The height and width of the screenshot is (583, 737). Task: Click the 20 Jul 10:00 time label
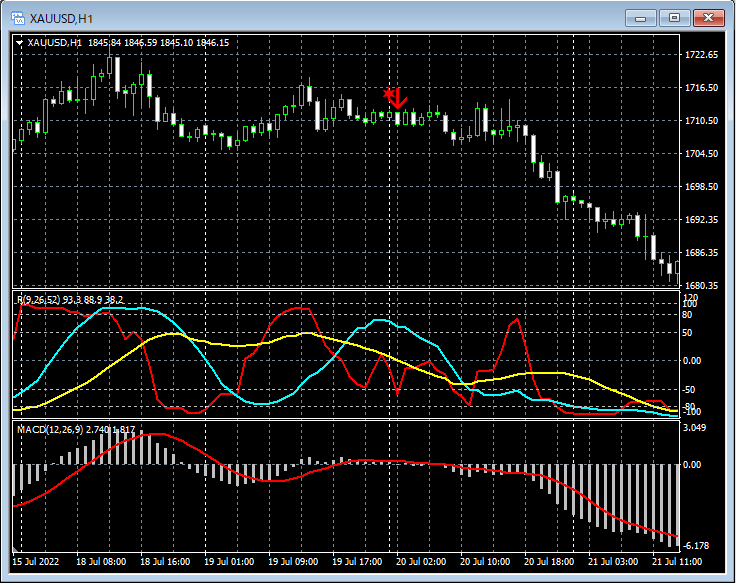coord(485,562)
